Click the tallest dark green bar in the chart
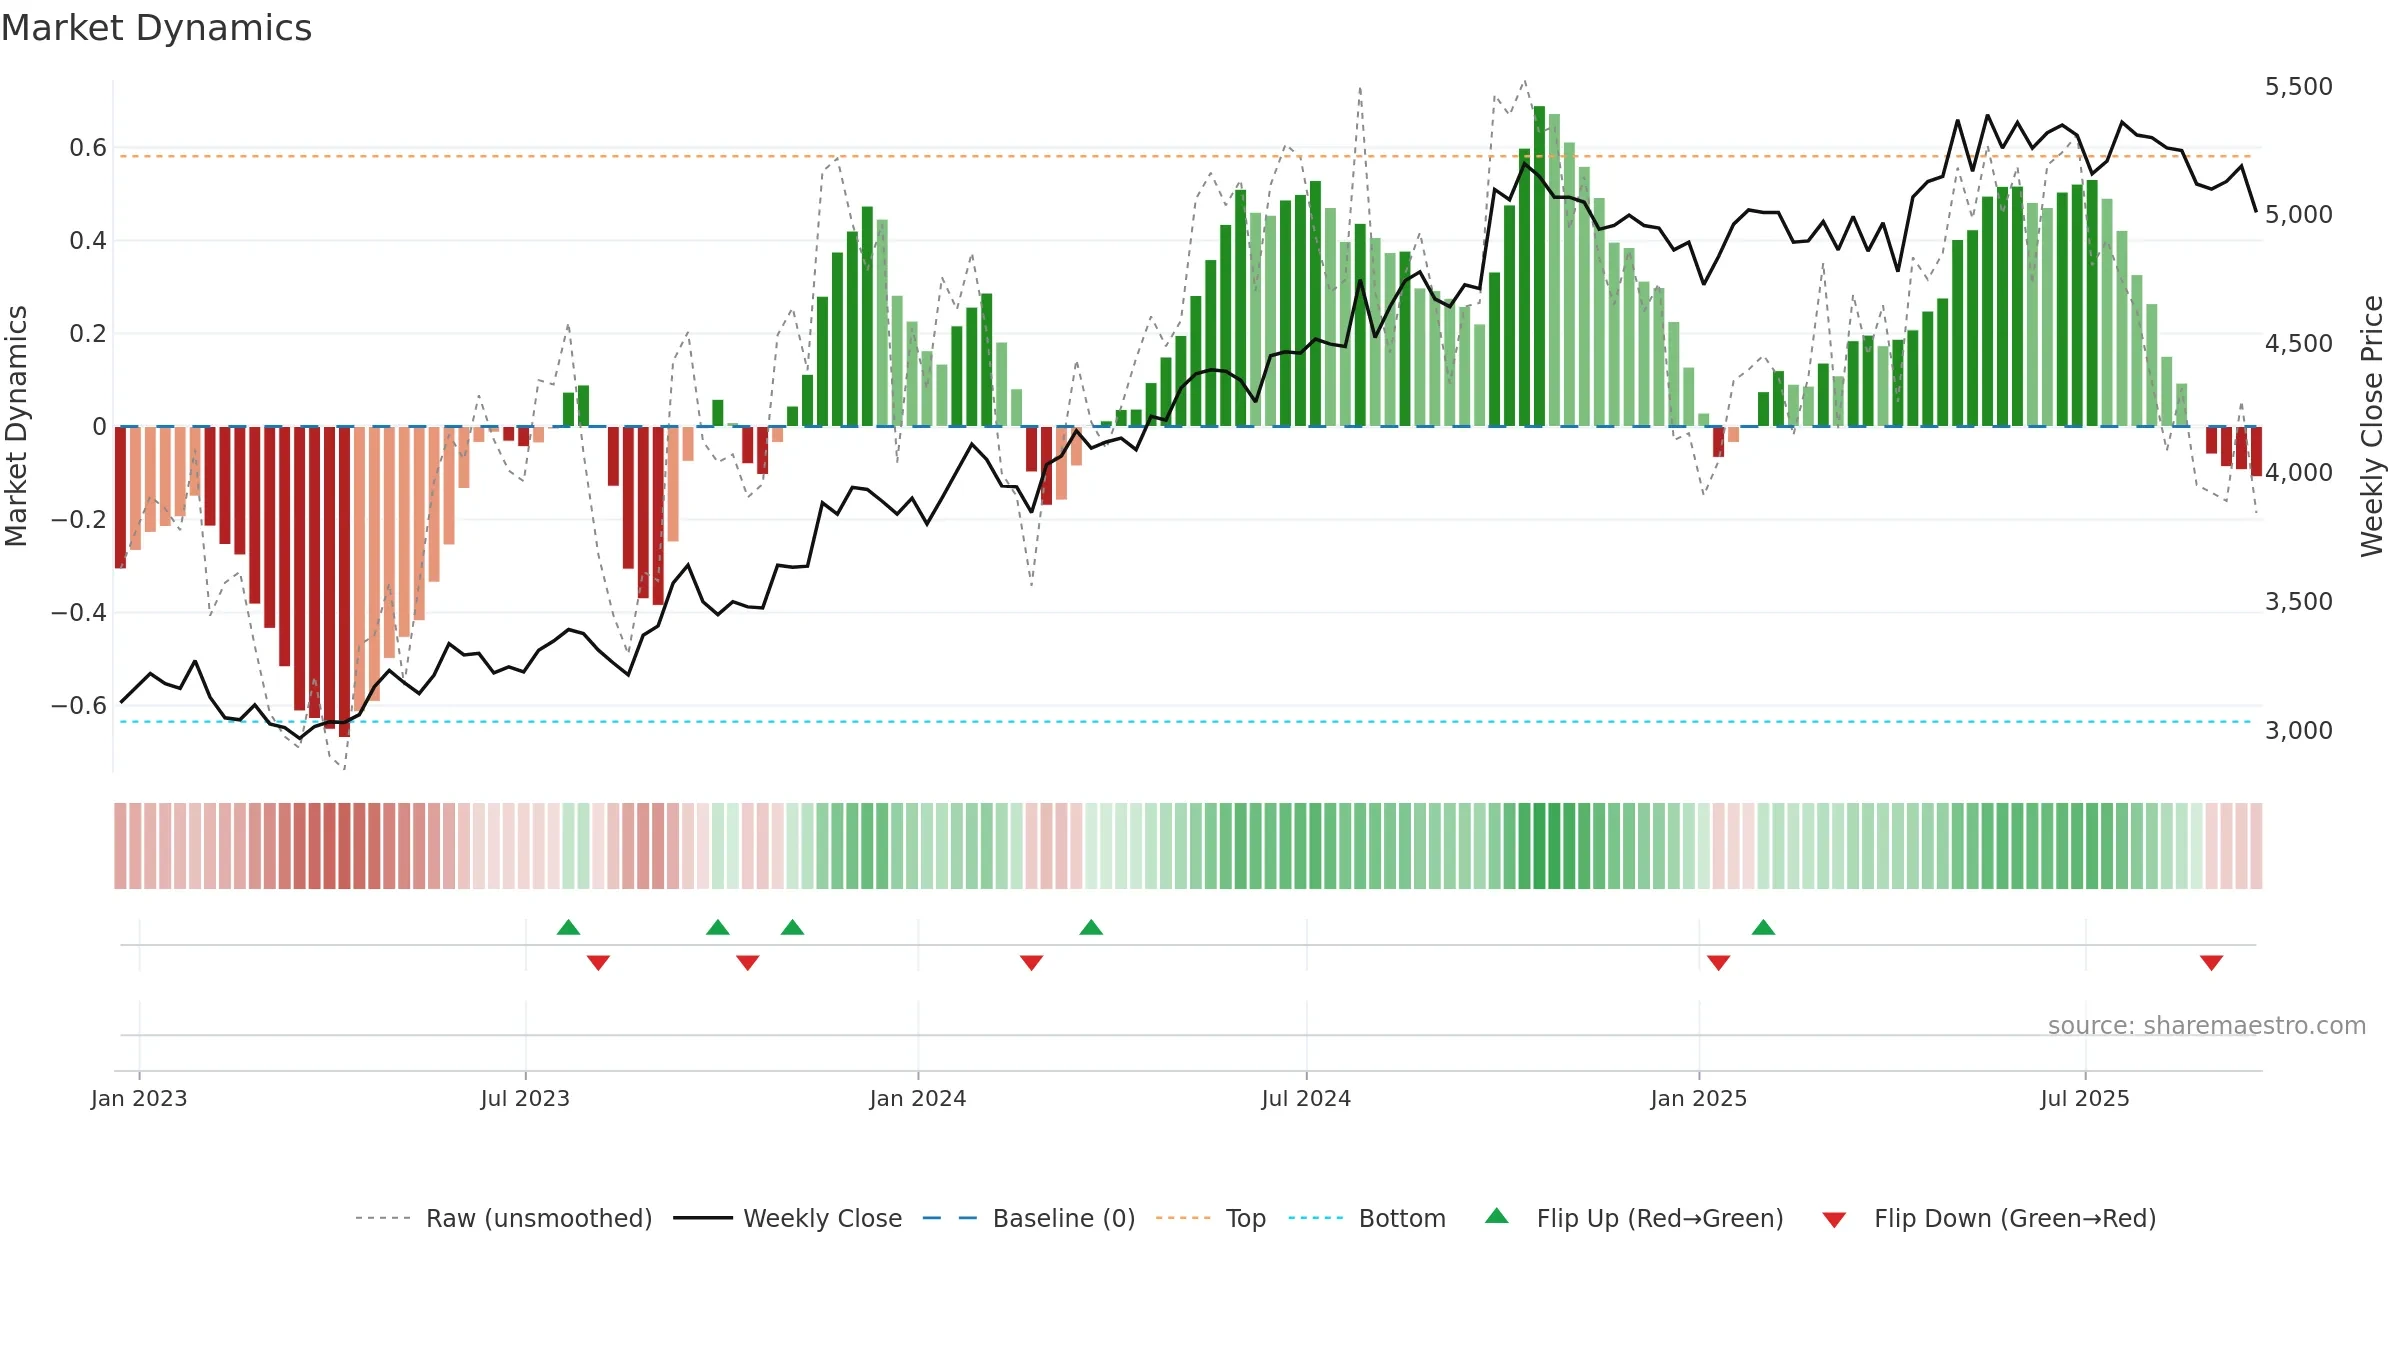 [1539, 266]
